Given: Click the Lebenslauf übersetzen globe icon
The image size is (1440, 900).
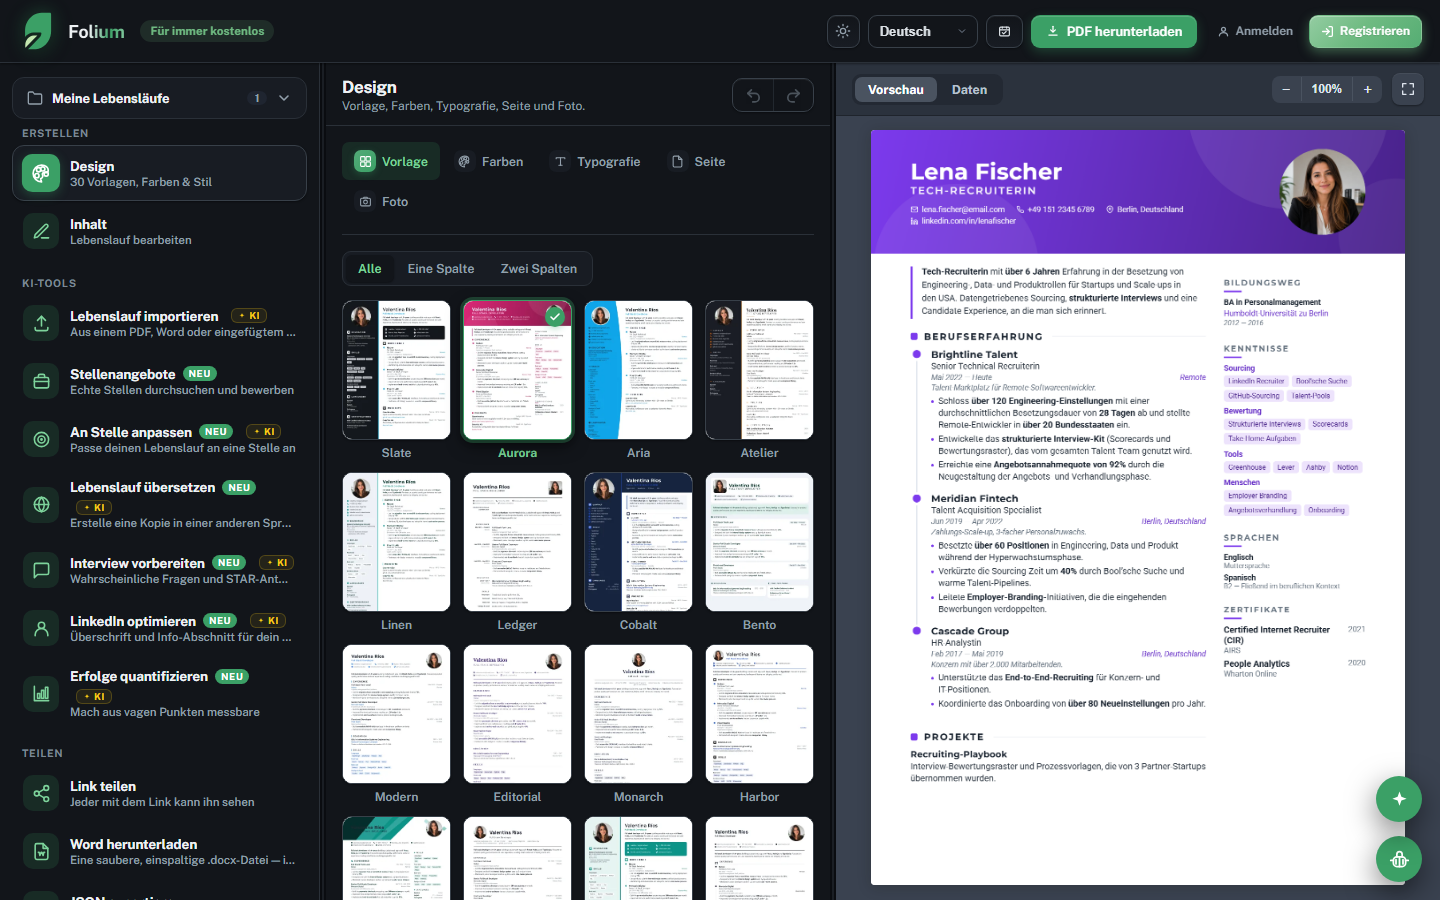Looking at the screenshot, I should pyautogui.click(x=41, y=504).
